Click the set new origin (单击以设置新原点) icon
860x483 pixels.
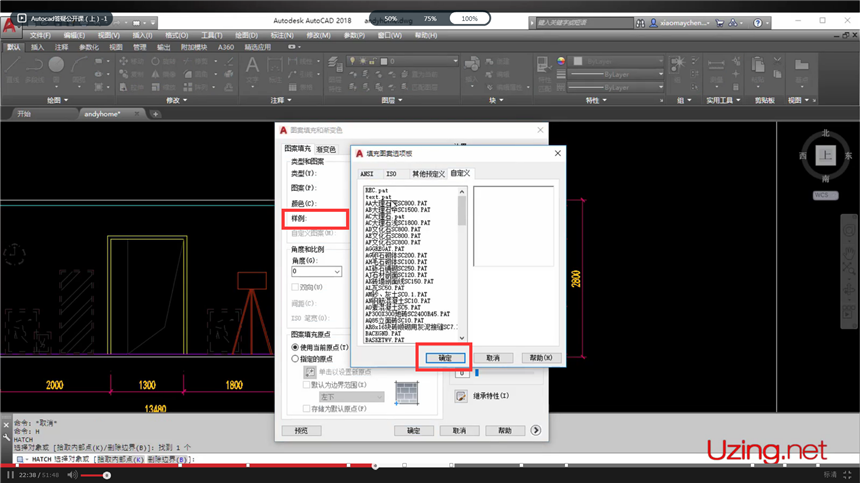pos(311,372)
